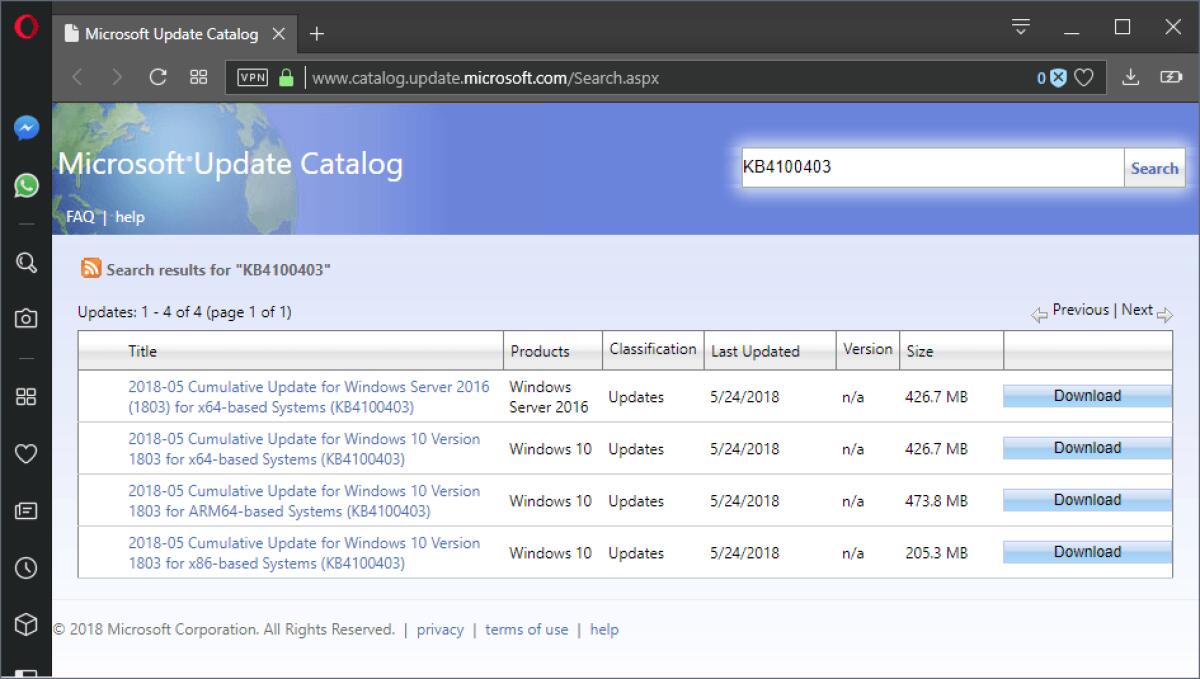
Task: Enable VPN using the VPN badge
Action: [x=252, y=76]
